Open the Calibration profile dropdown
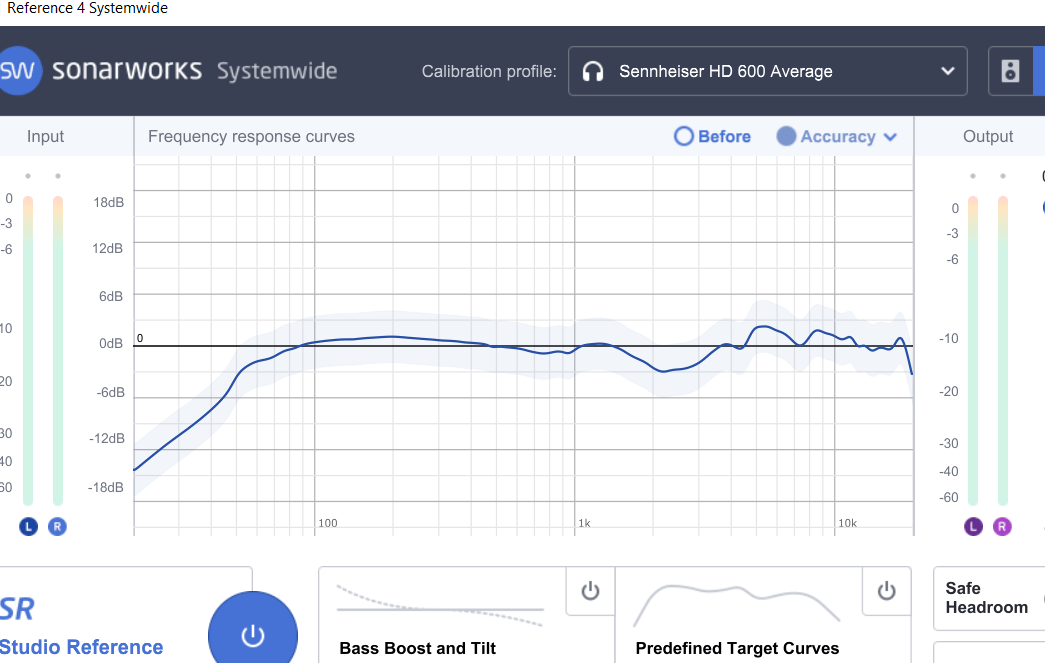The image size is (1045, 663). pos(767,71)
